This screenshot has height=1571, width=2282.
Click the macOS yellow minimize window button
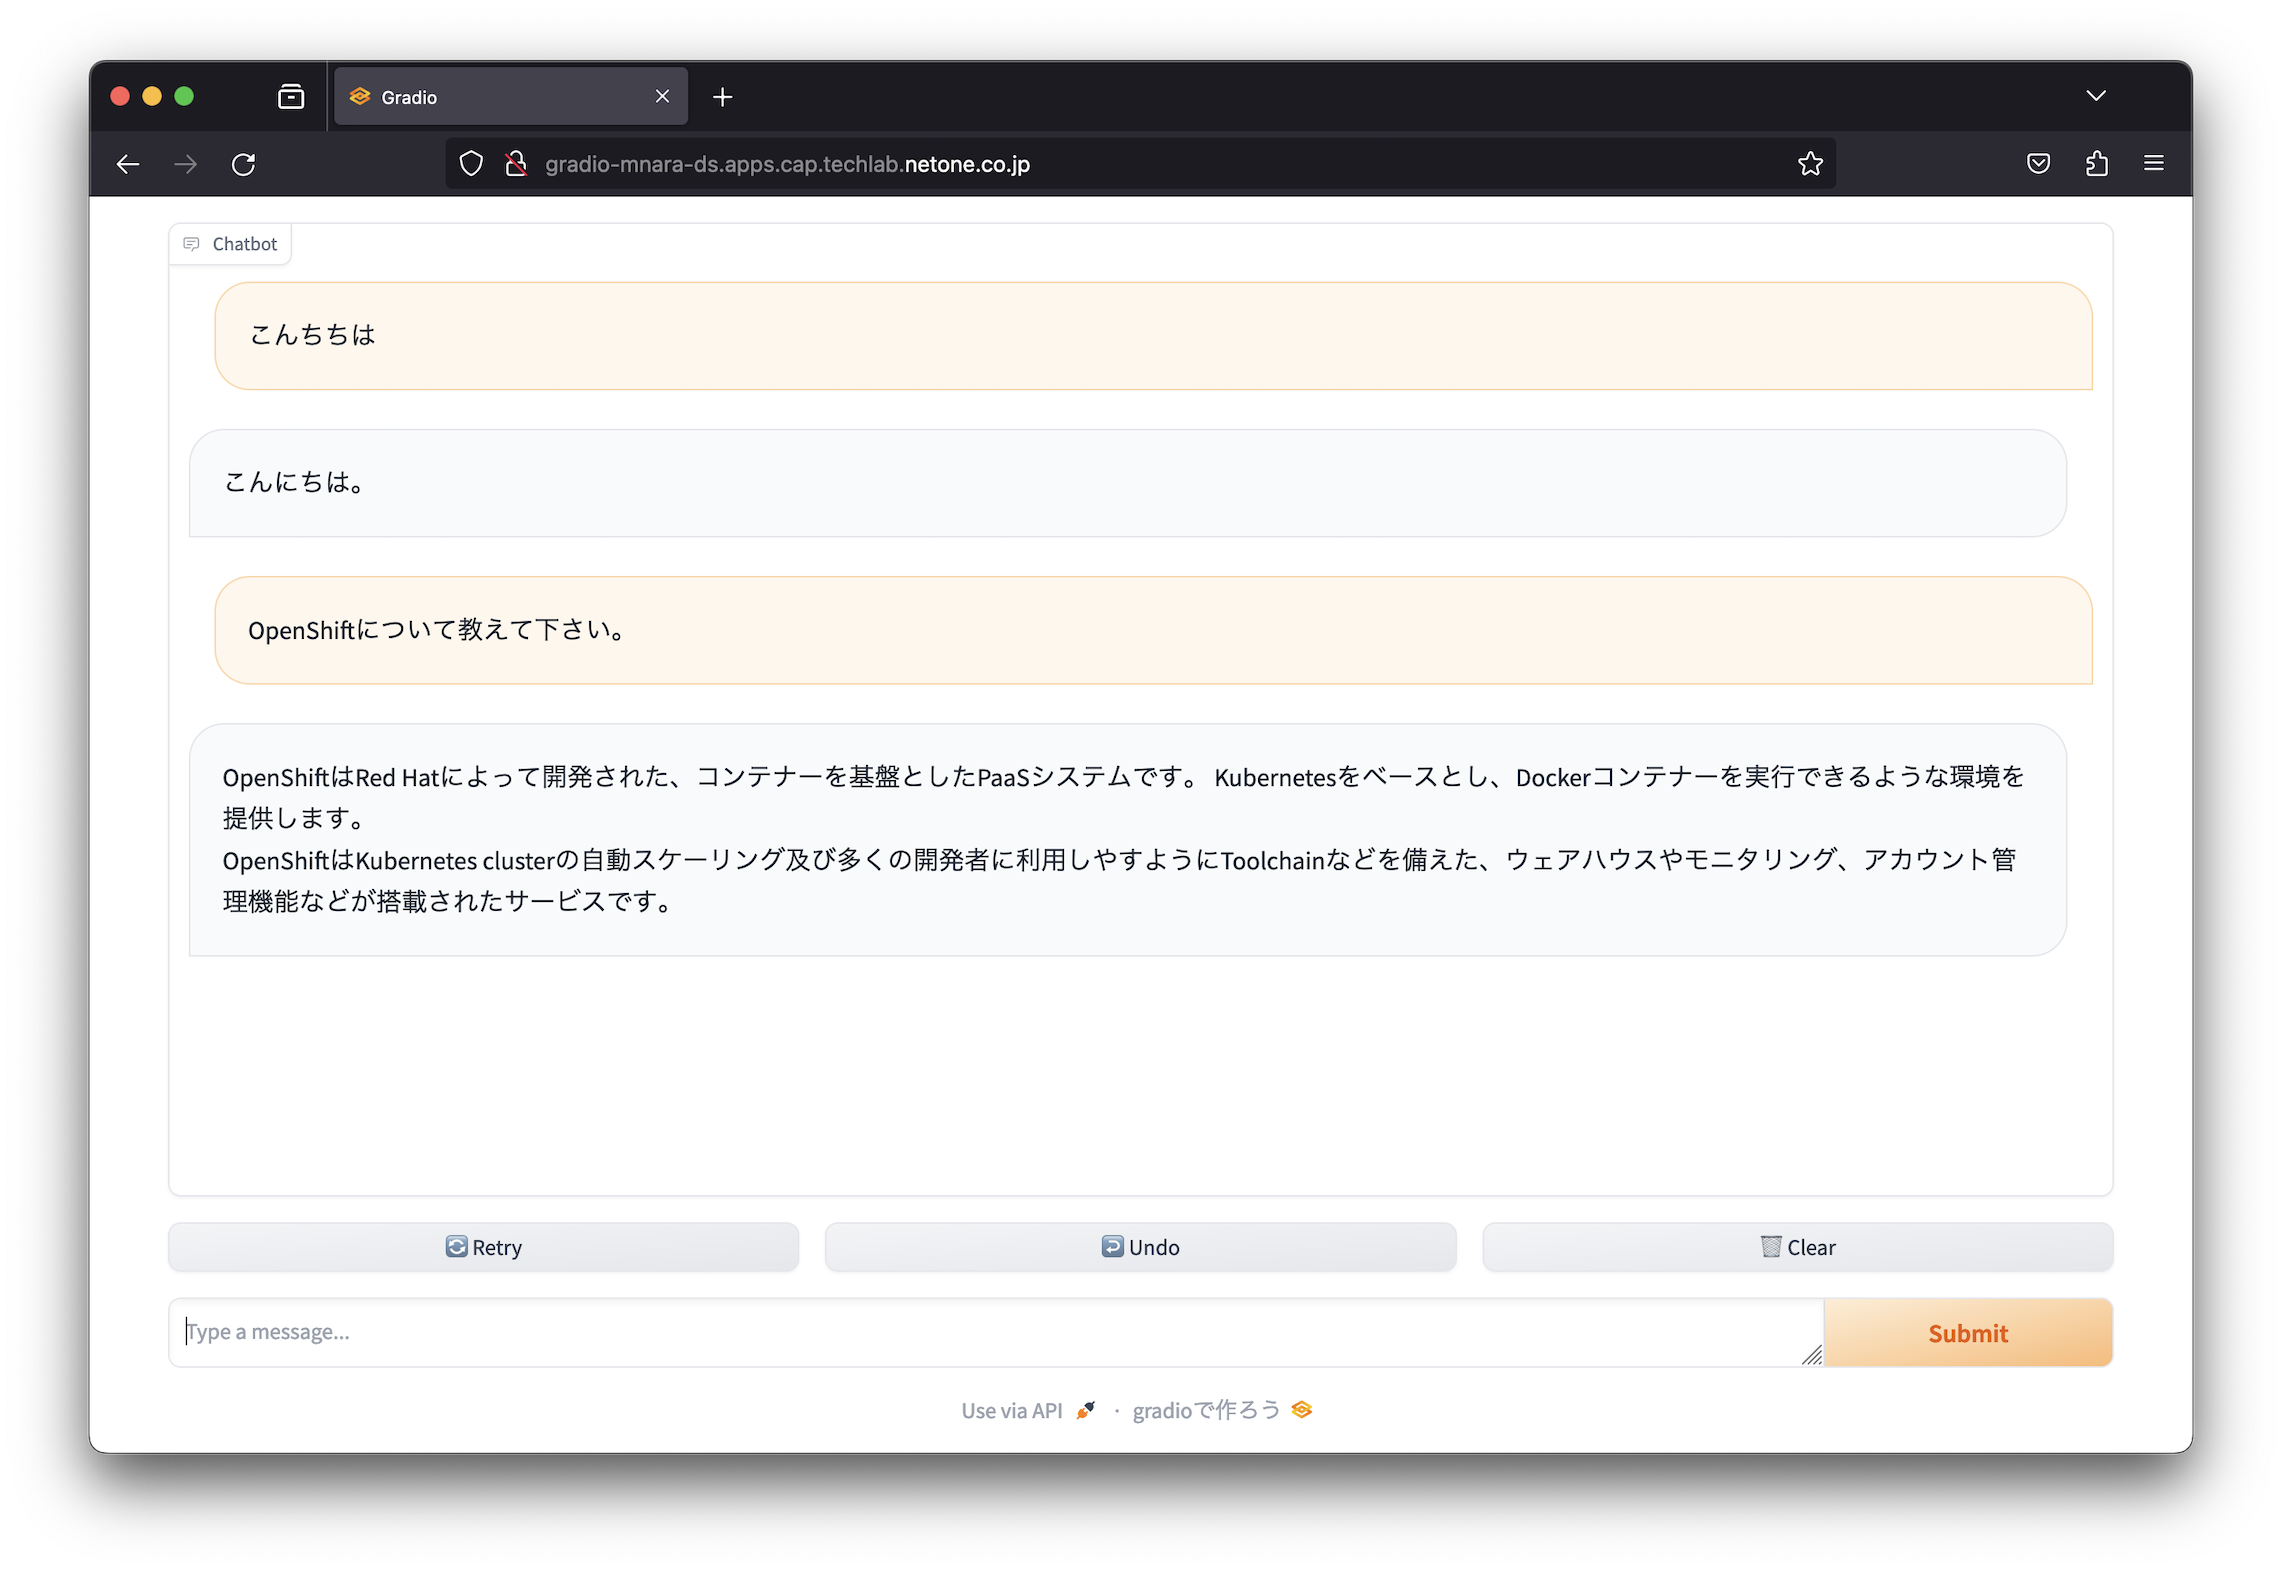(x=152, y=96)
